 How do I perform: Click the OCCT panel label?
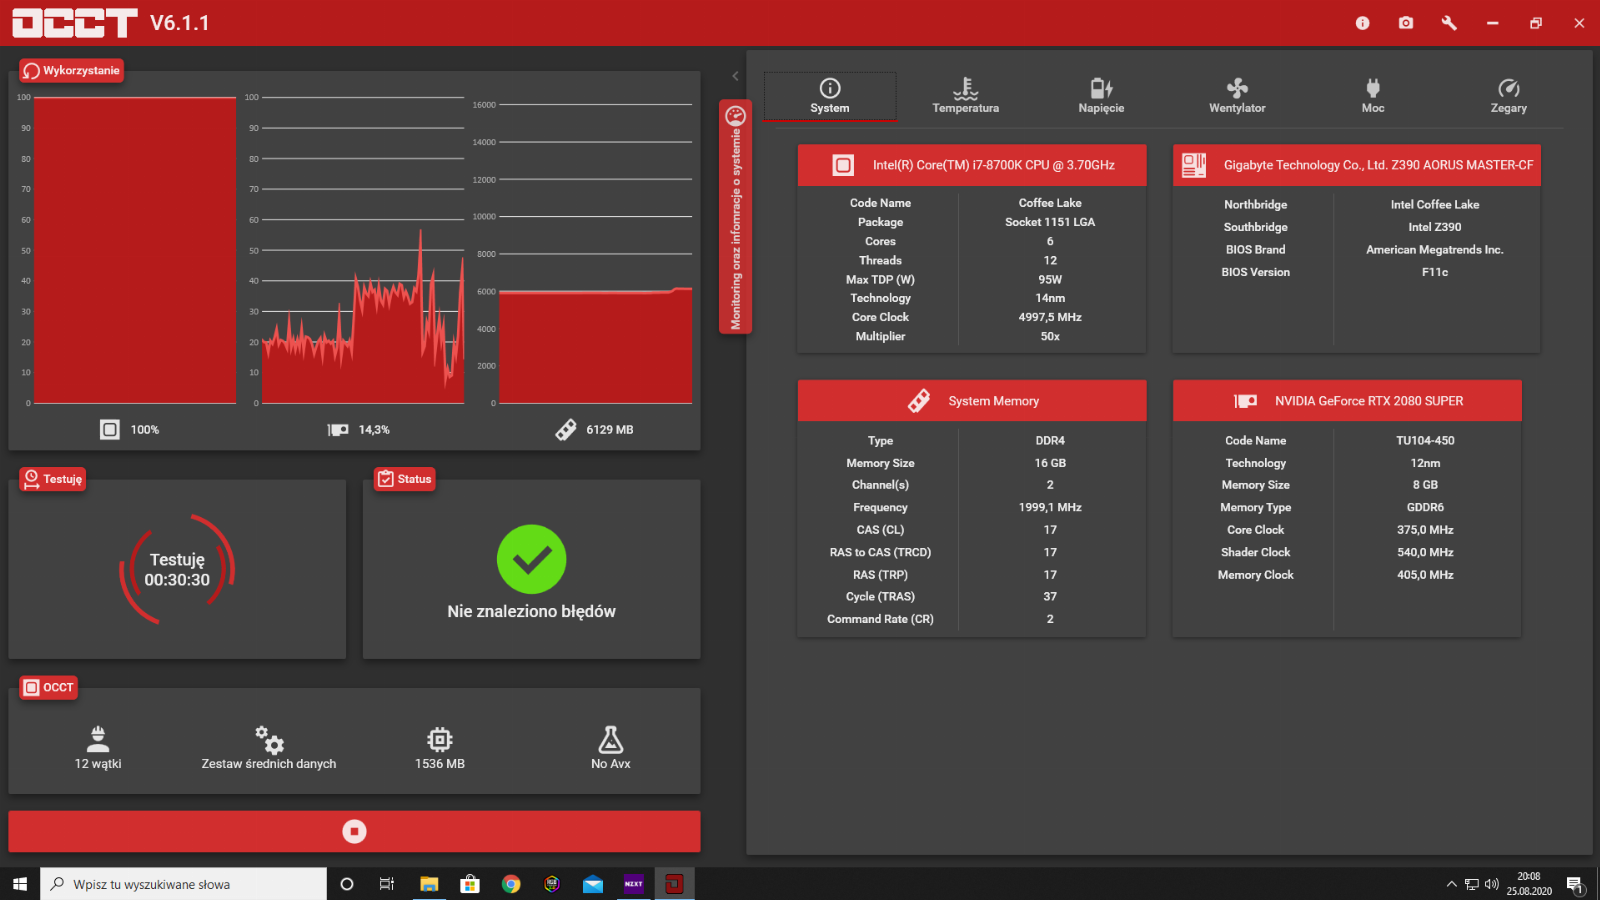click(49, 687)
